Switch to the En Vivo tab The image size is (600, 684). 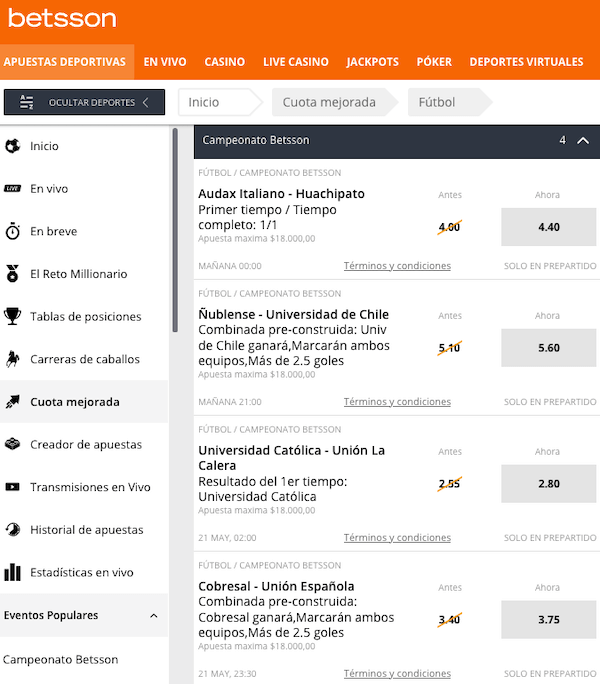coord(165,62)
